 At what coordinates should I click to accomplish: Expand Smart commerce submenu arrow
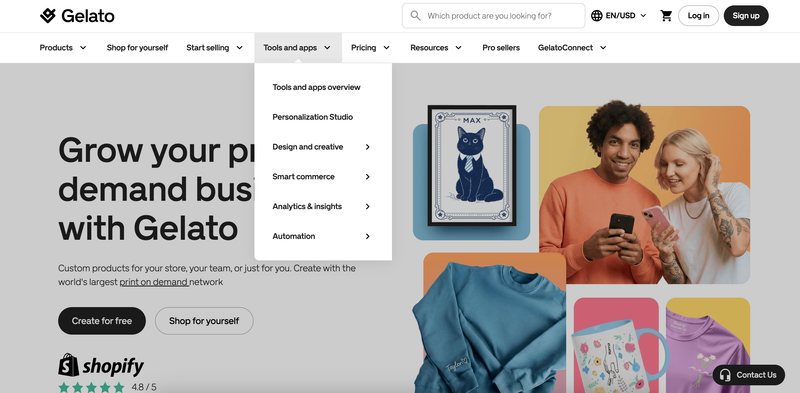point(367,177)
